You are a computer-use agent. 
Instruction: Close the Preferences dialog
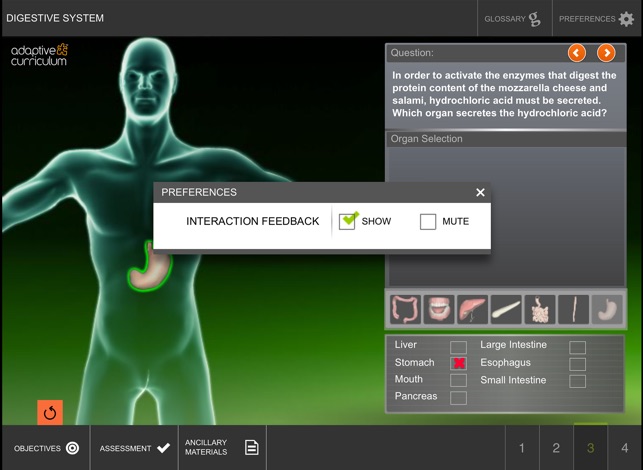tap(480, 192)
